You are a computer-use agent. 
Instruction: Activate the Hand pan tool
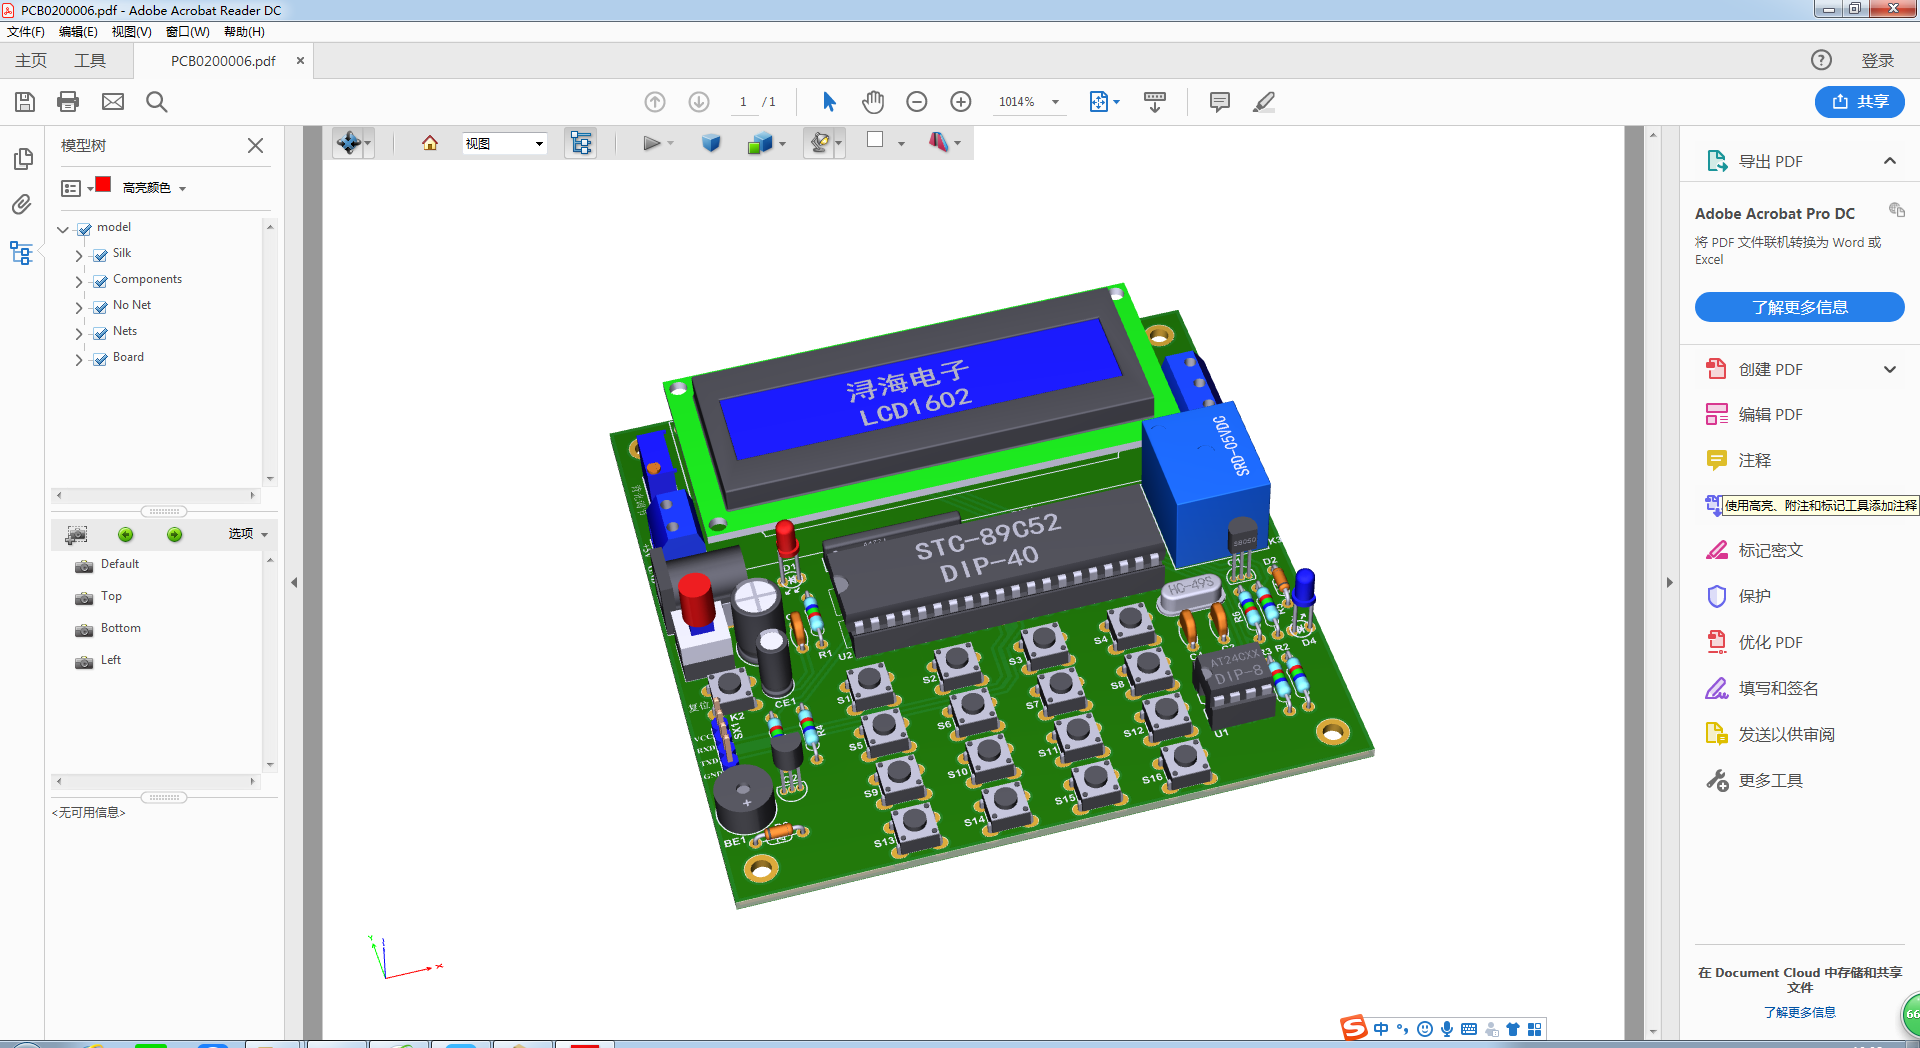[x=873, y=101]
